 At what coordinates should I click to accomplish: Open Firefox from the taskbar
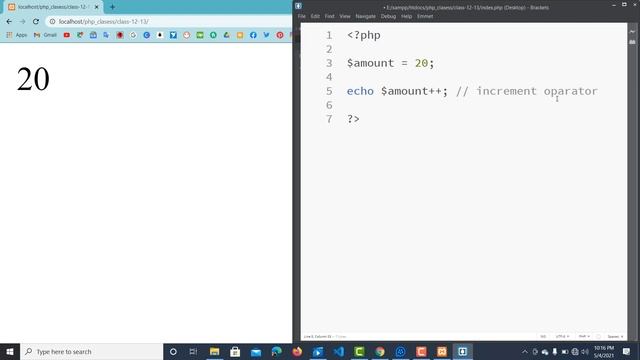click(x=297, y=351)
